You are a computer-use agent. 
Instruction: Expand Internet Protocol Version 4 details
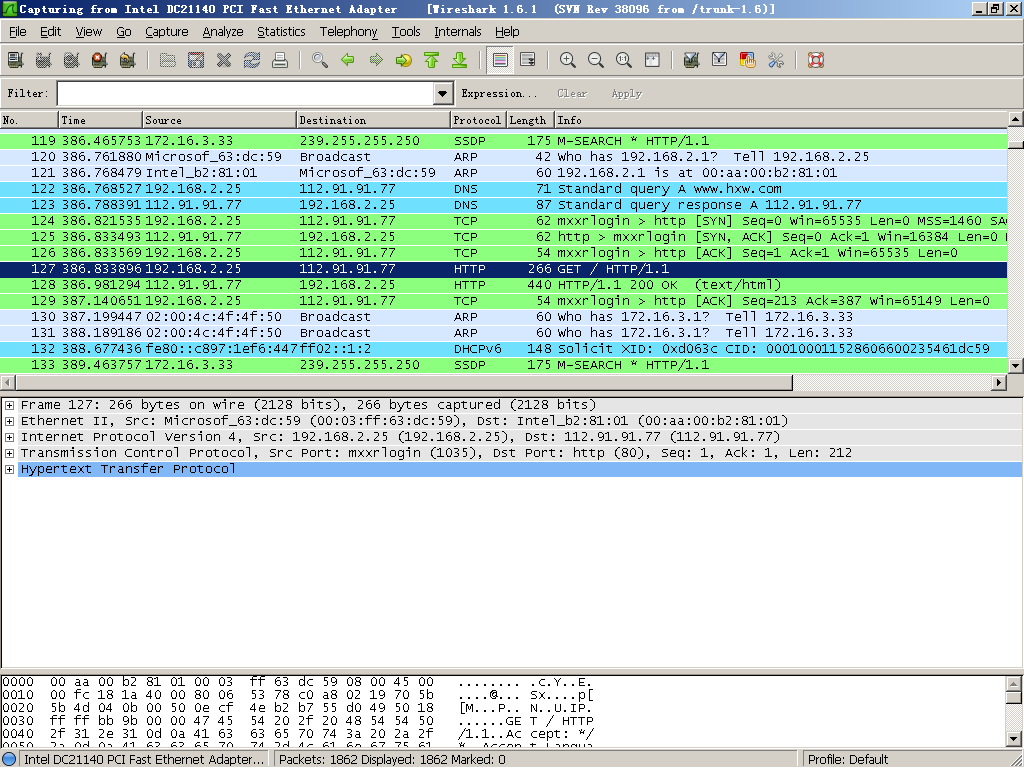tap(10, 438)
